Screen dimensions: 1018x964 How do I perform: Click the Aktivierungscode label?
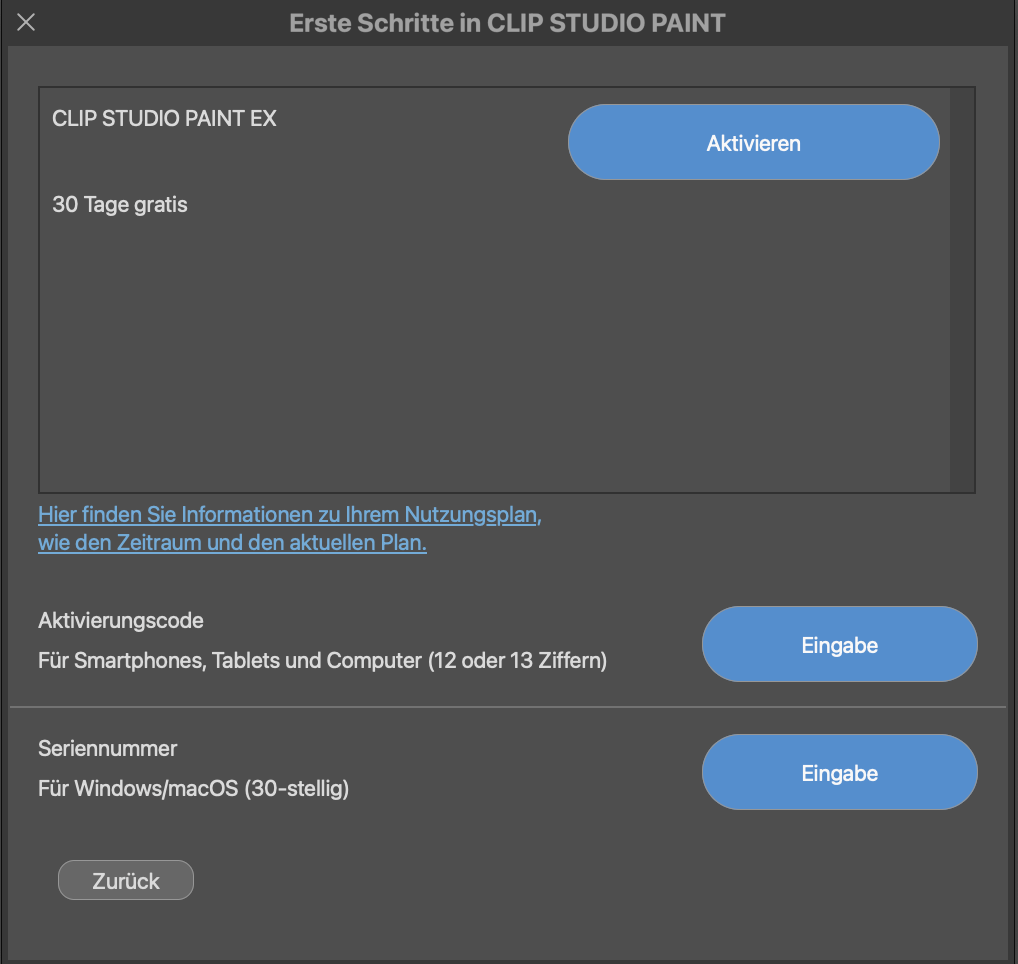tap(121, 621)
